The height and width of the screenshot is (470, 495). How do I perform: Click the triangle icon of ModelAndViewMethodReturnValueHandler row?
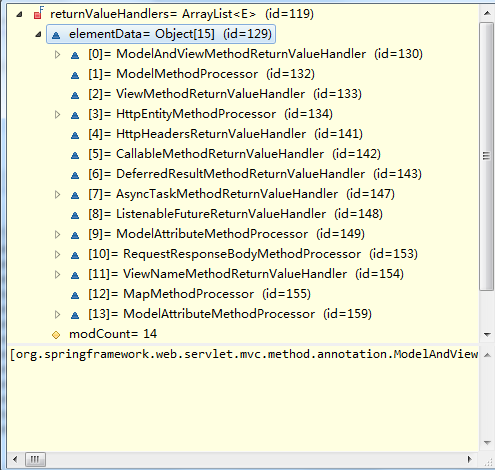[75, 55]
